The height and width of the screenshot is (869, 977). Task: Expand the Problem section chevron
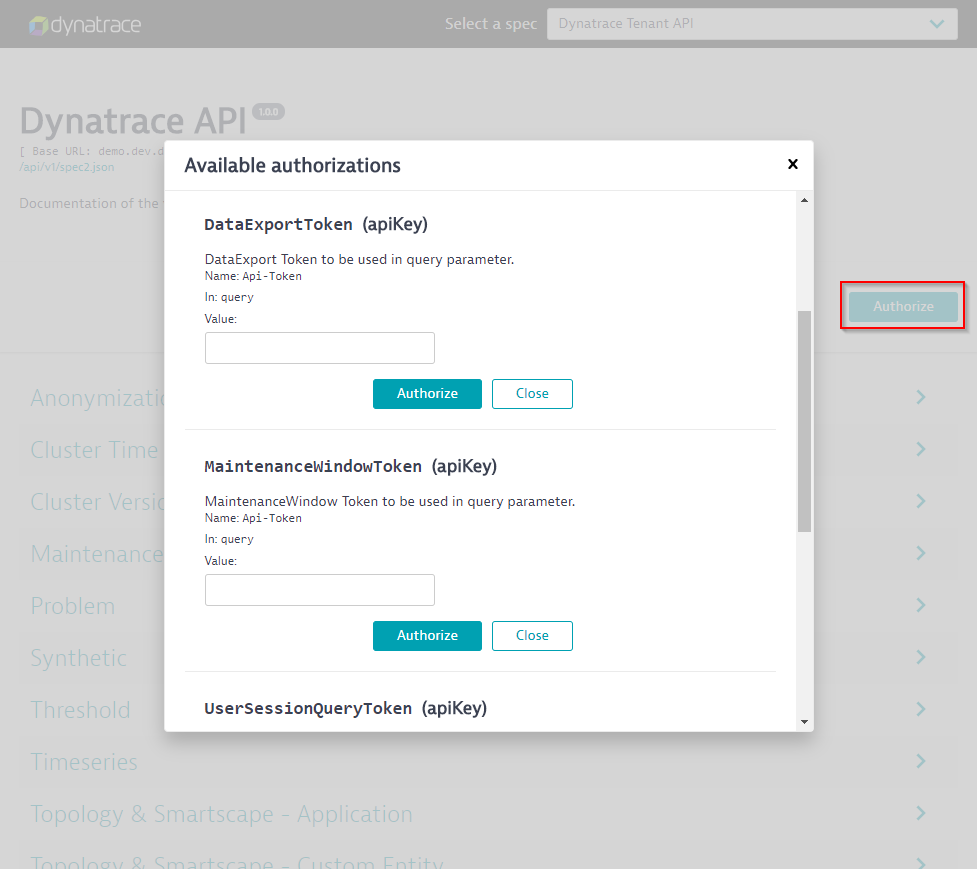pos(920,605)
